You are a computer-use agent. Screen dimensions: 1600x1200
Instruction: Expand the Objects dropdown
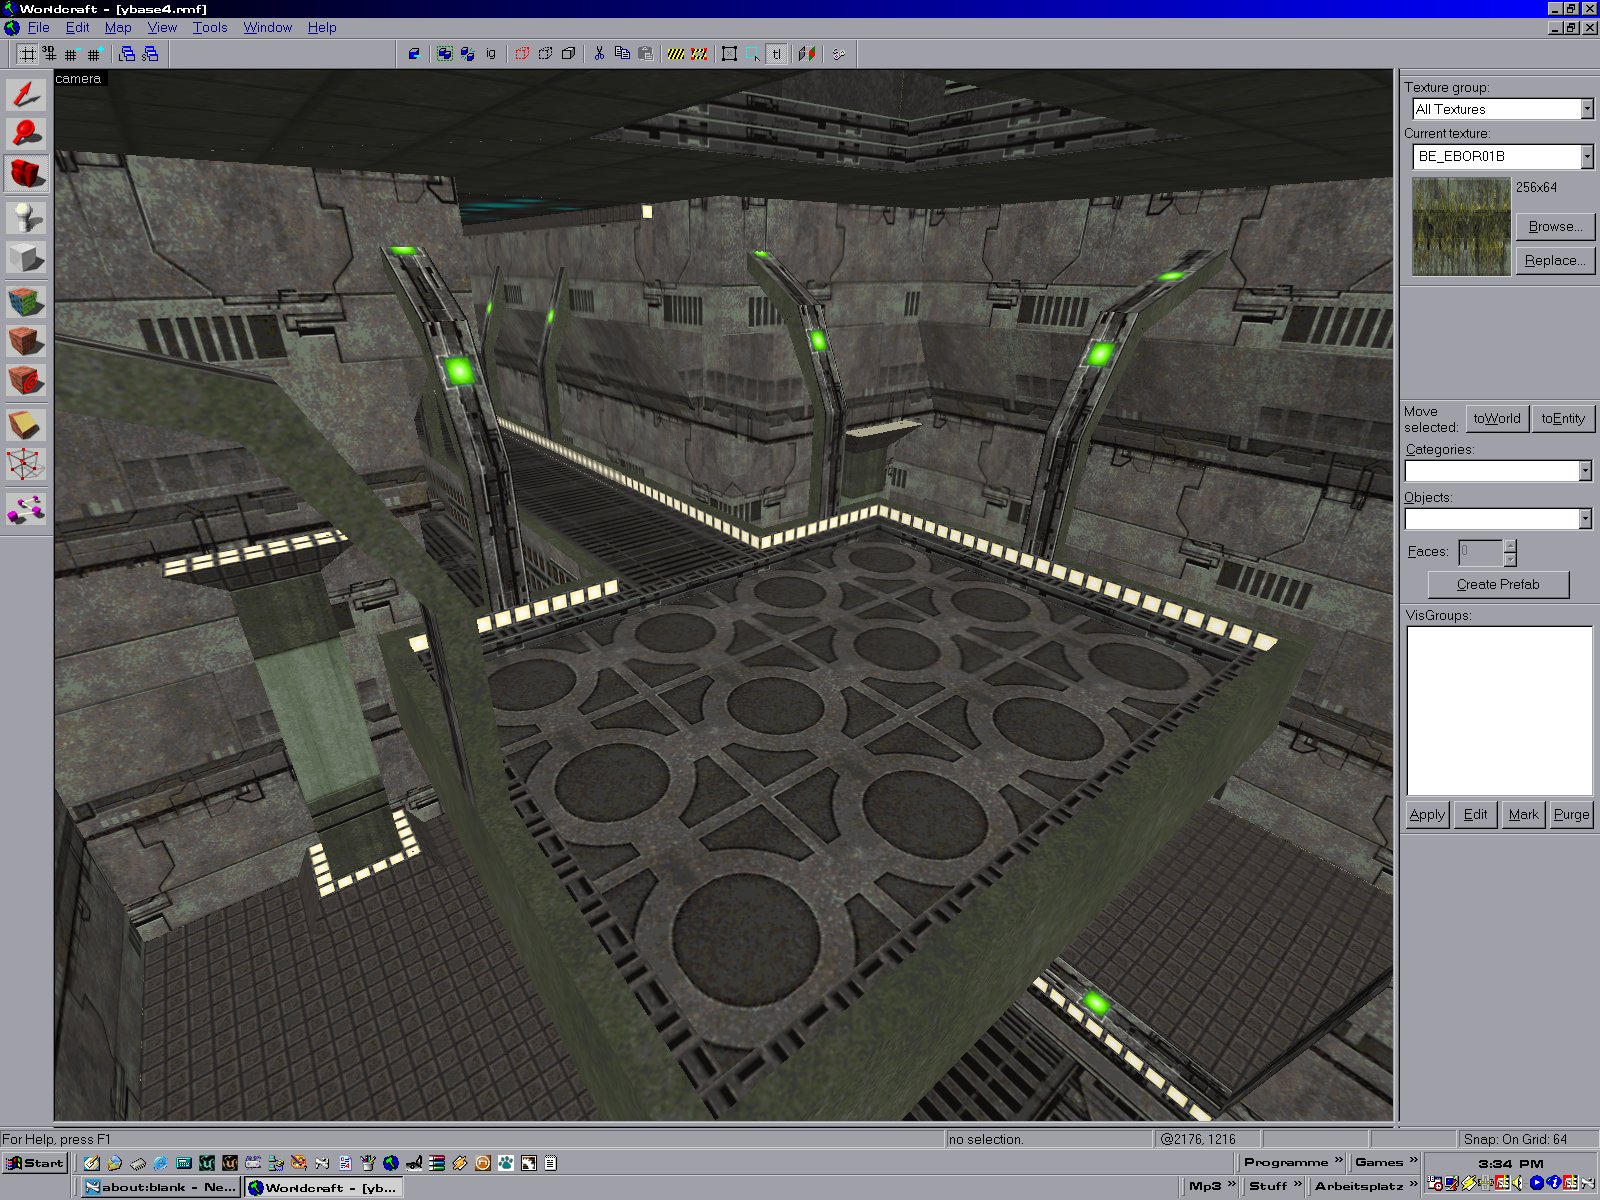[x=1585, y=519]
